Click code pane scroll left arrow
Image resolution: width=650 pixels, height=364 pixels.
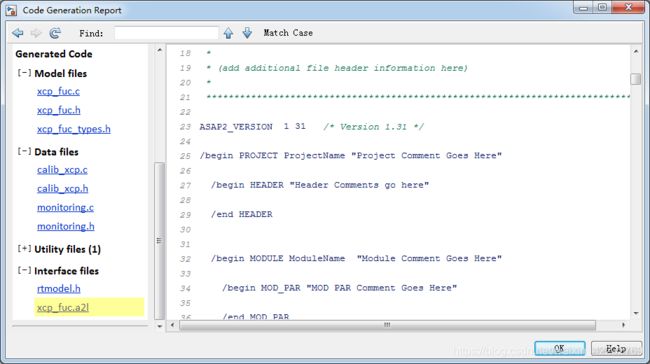point(172,325)
